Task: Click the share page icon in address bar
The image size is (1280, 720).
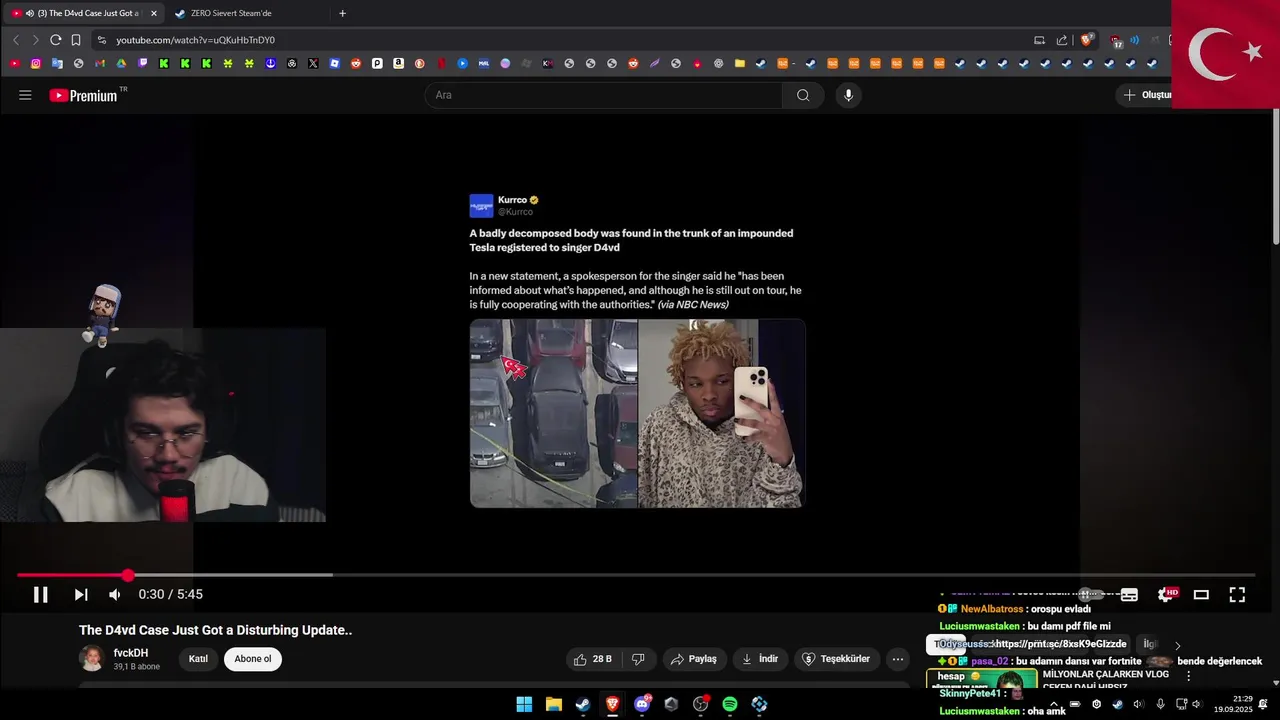Action: point(1062,40)
